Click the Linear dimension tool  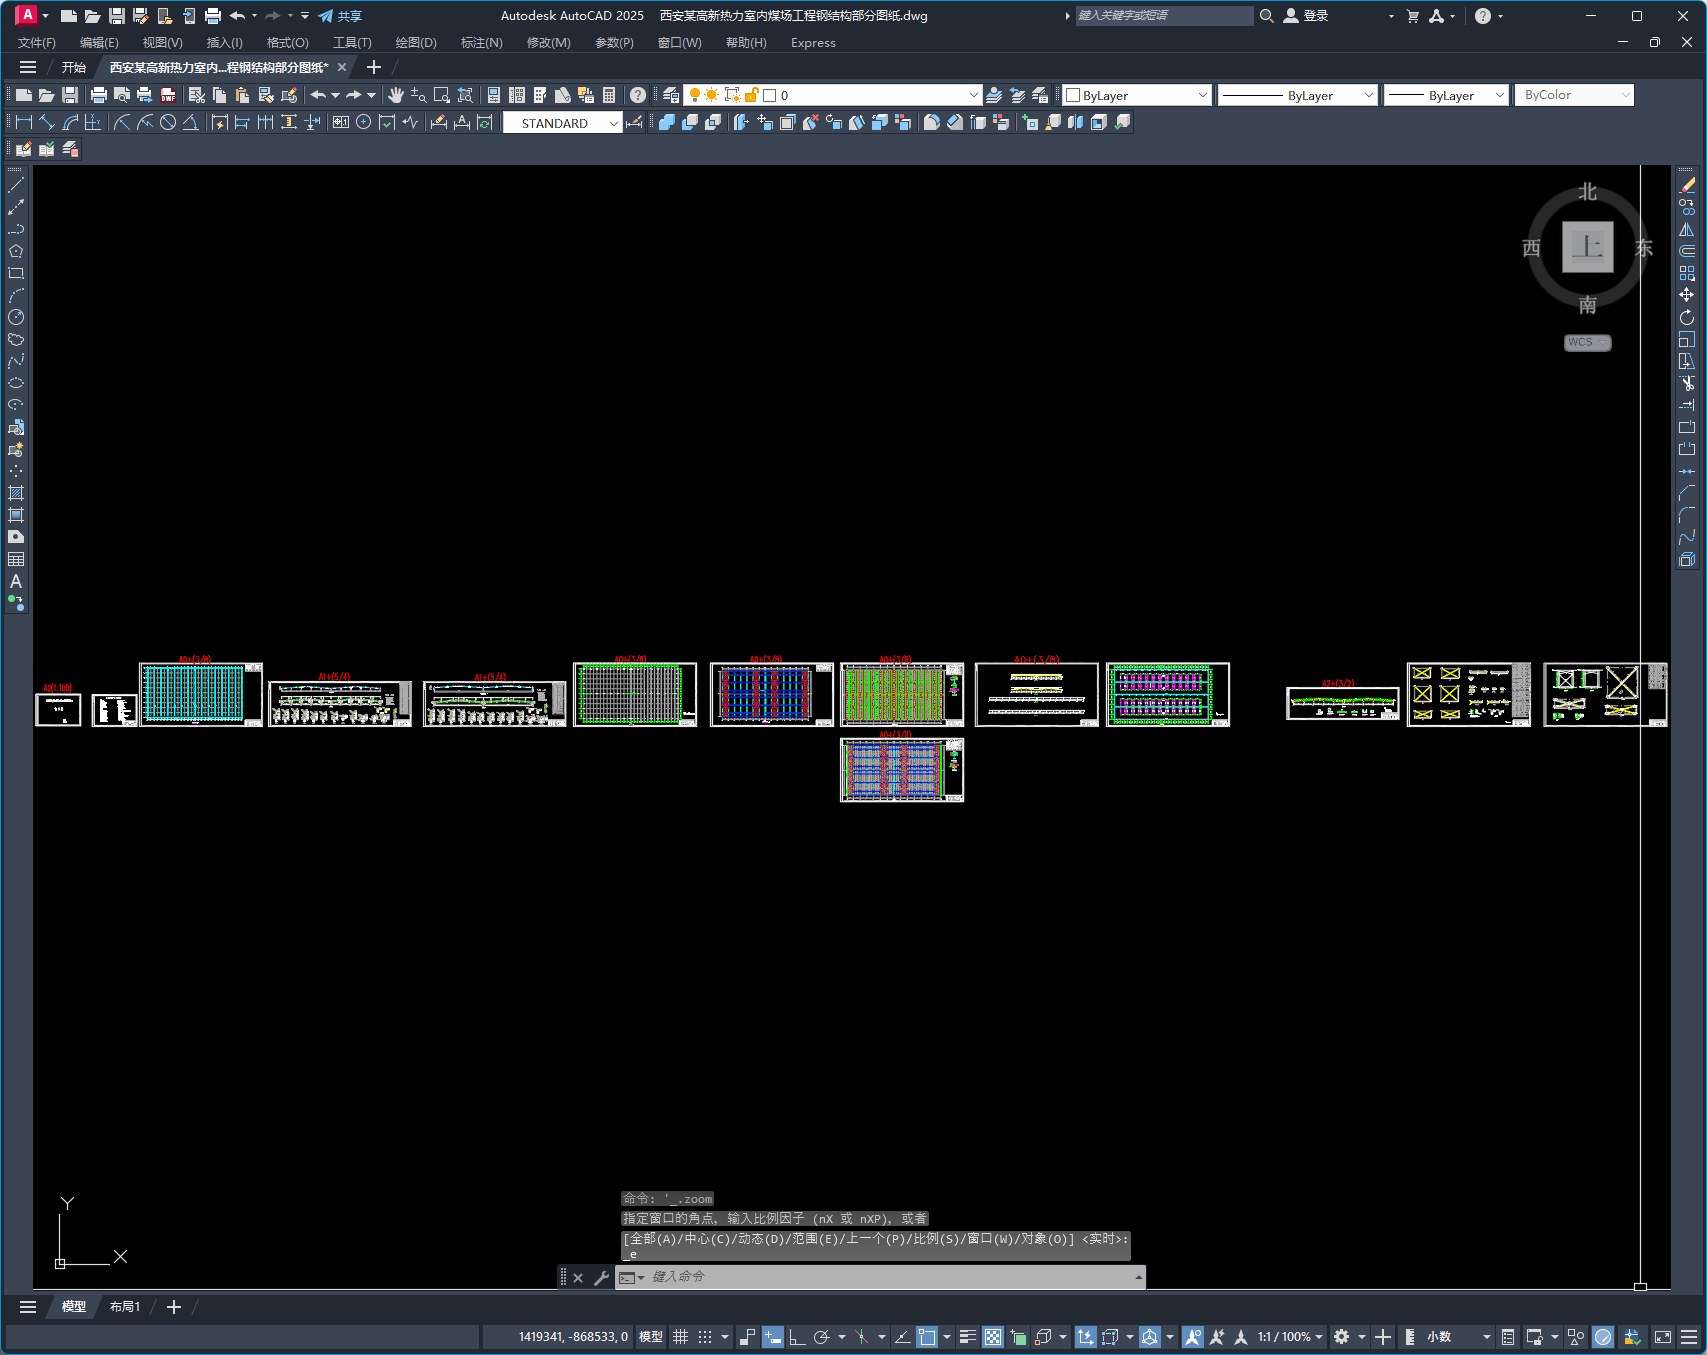(24, 122)
